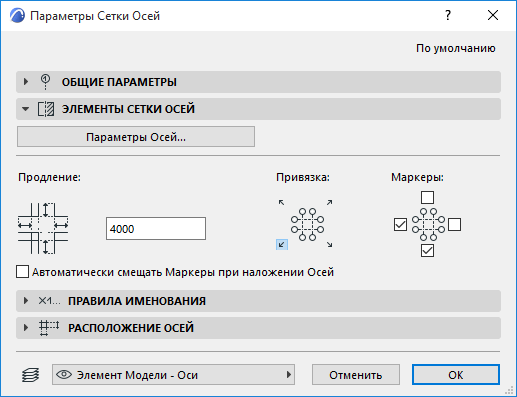Click the ОБЩИЕ ПАРАМЕТРЫ grid marker icon
Screen dimensions: 517x397
(x=45, y=82)
